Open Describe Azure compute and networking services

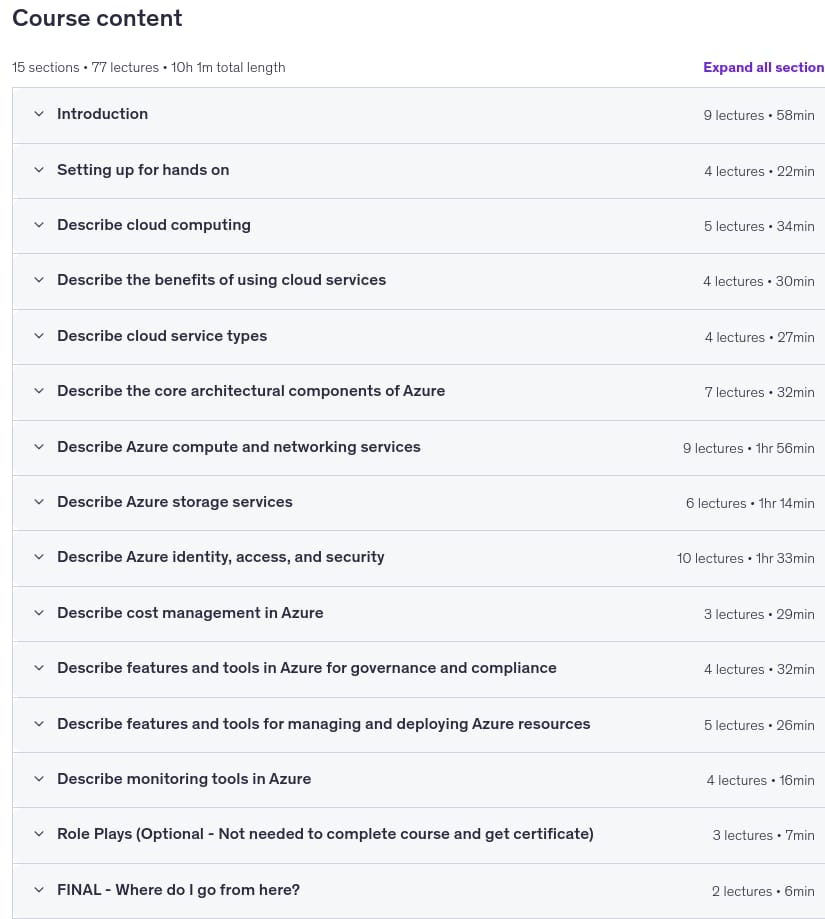click(238, 447)
